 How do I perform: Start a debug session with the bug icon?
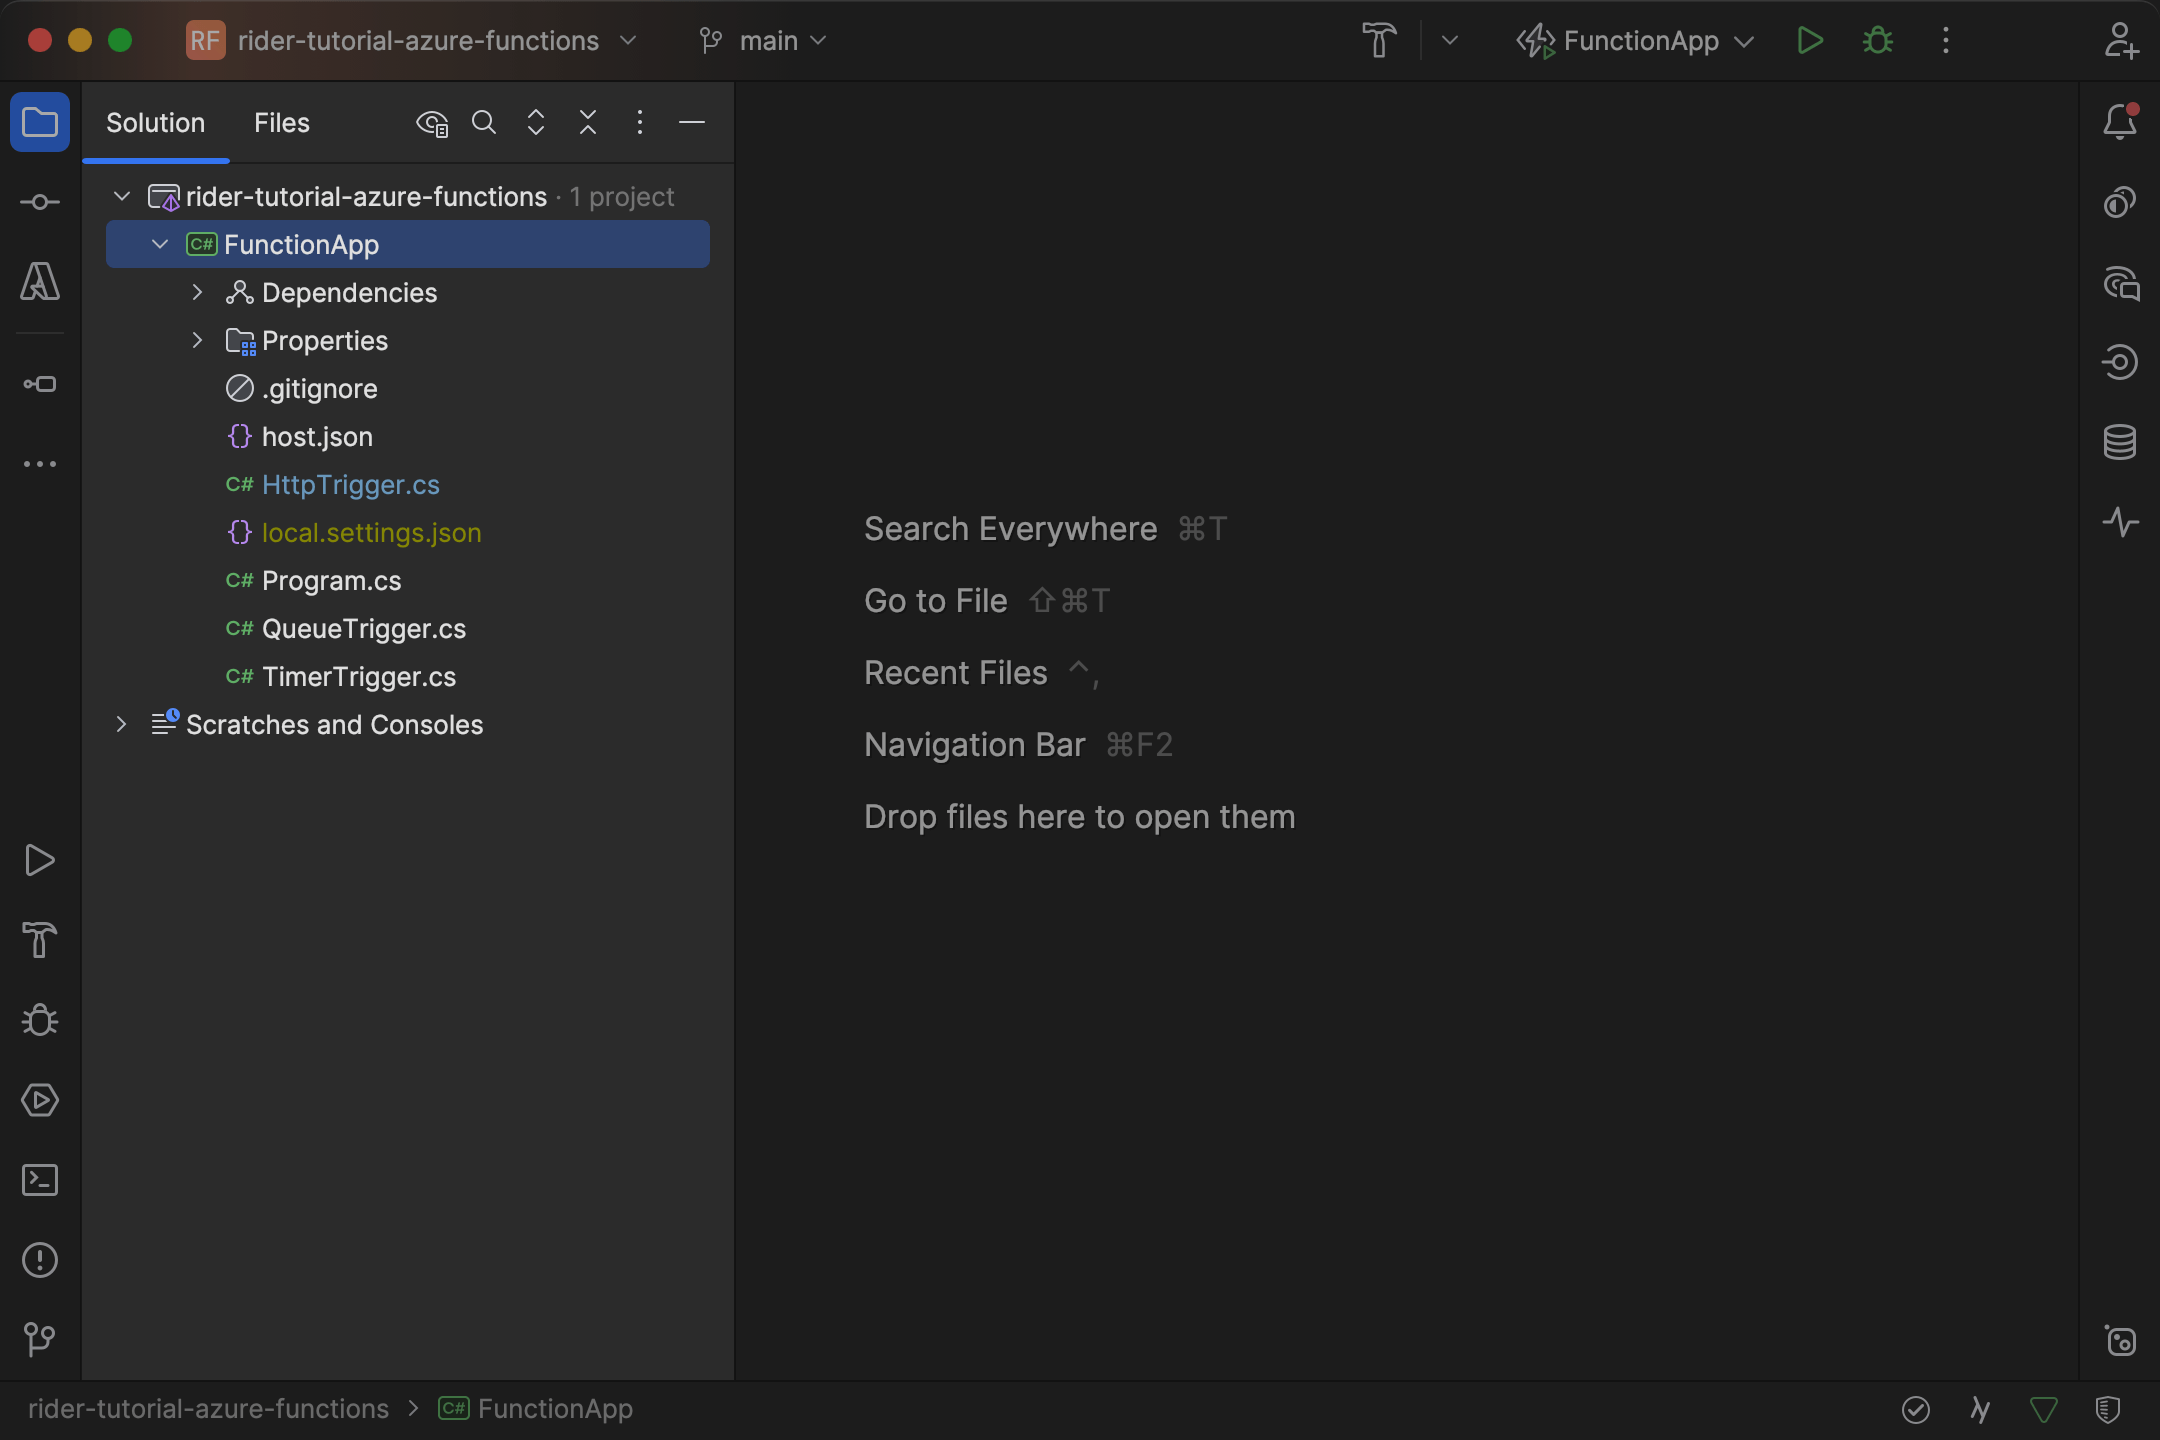(x=1878, y=40)
